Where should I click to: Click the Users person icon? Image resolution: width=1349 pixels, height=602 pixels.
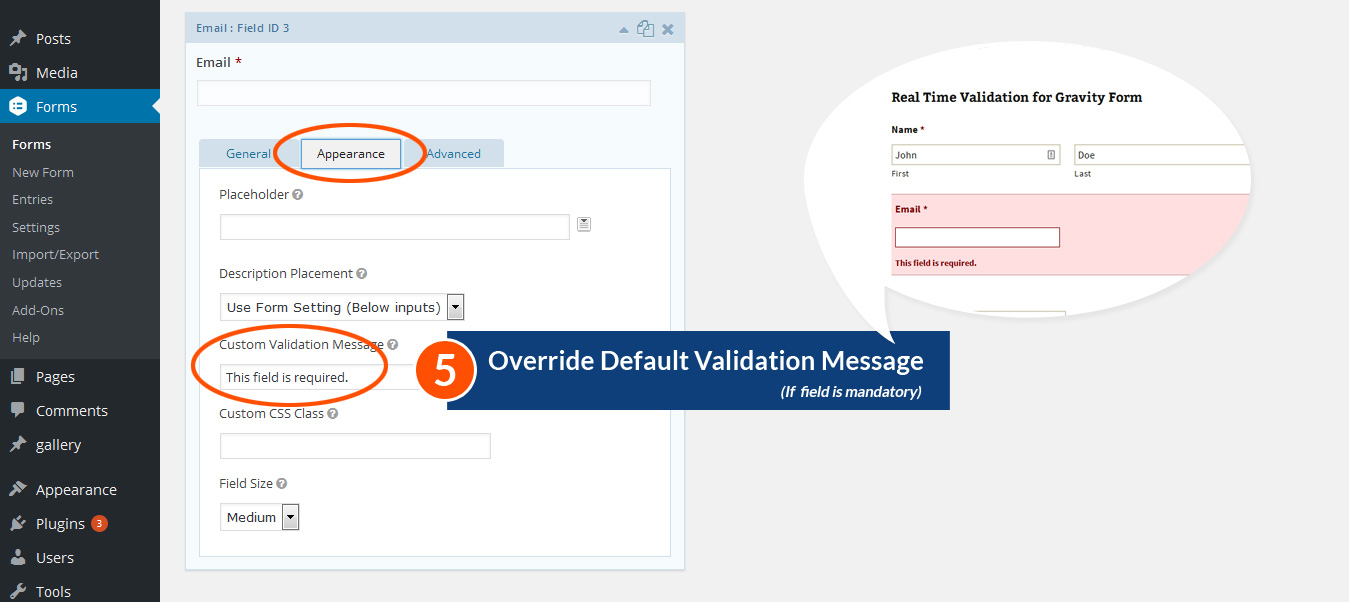18,558
